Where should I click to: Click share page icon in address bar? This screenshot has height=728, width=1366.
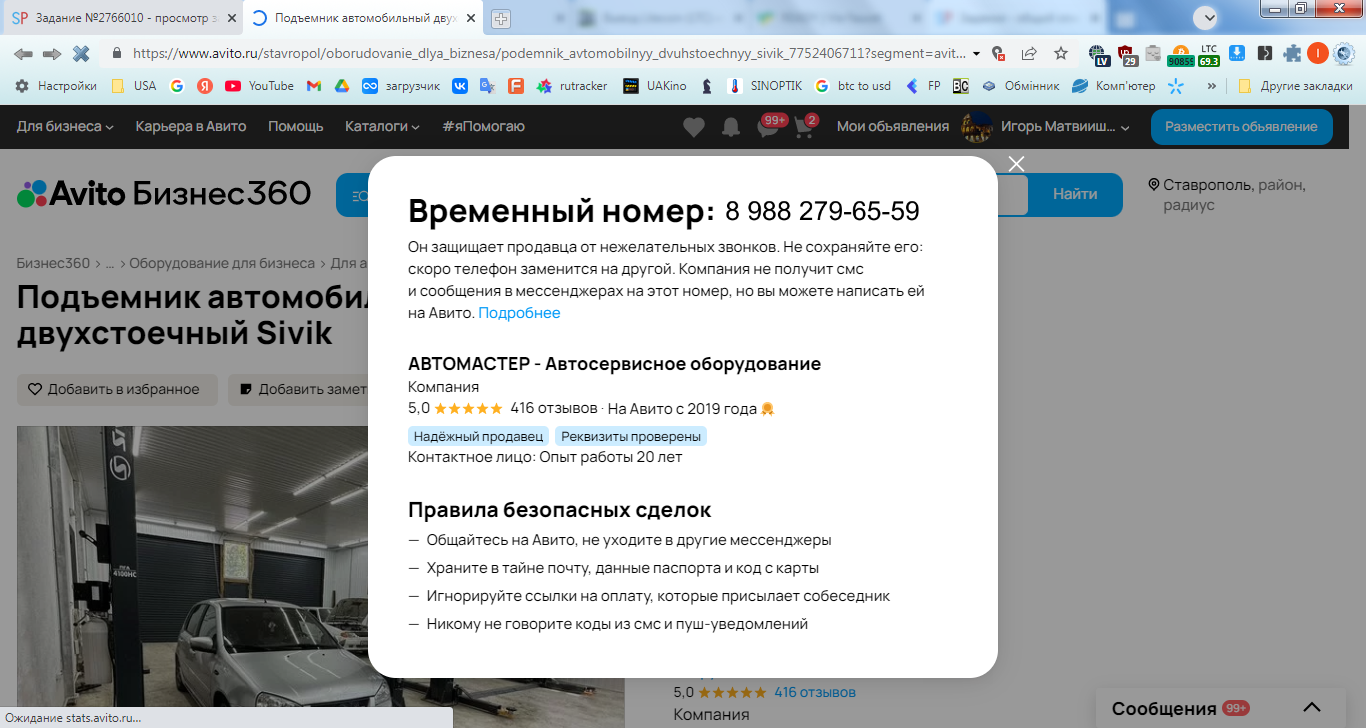pyautogui.click(x=1029, y=54)
